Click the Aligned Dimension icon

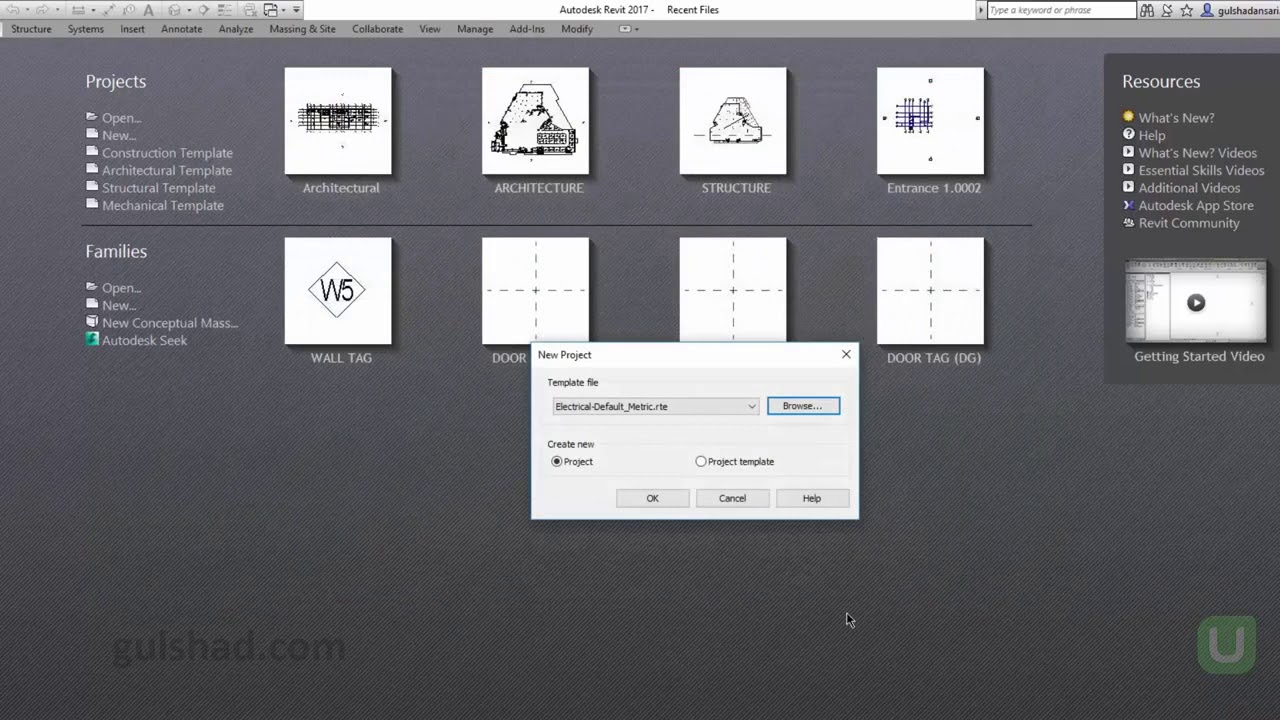click(x=108, y=10)
